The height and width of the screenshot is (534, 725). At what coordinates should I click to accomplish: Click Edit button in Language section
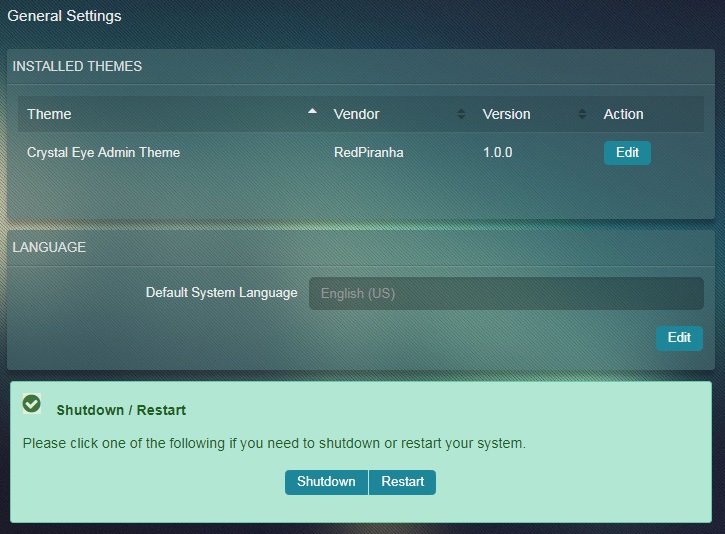[x=679, y=338]
